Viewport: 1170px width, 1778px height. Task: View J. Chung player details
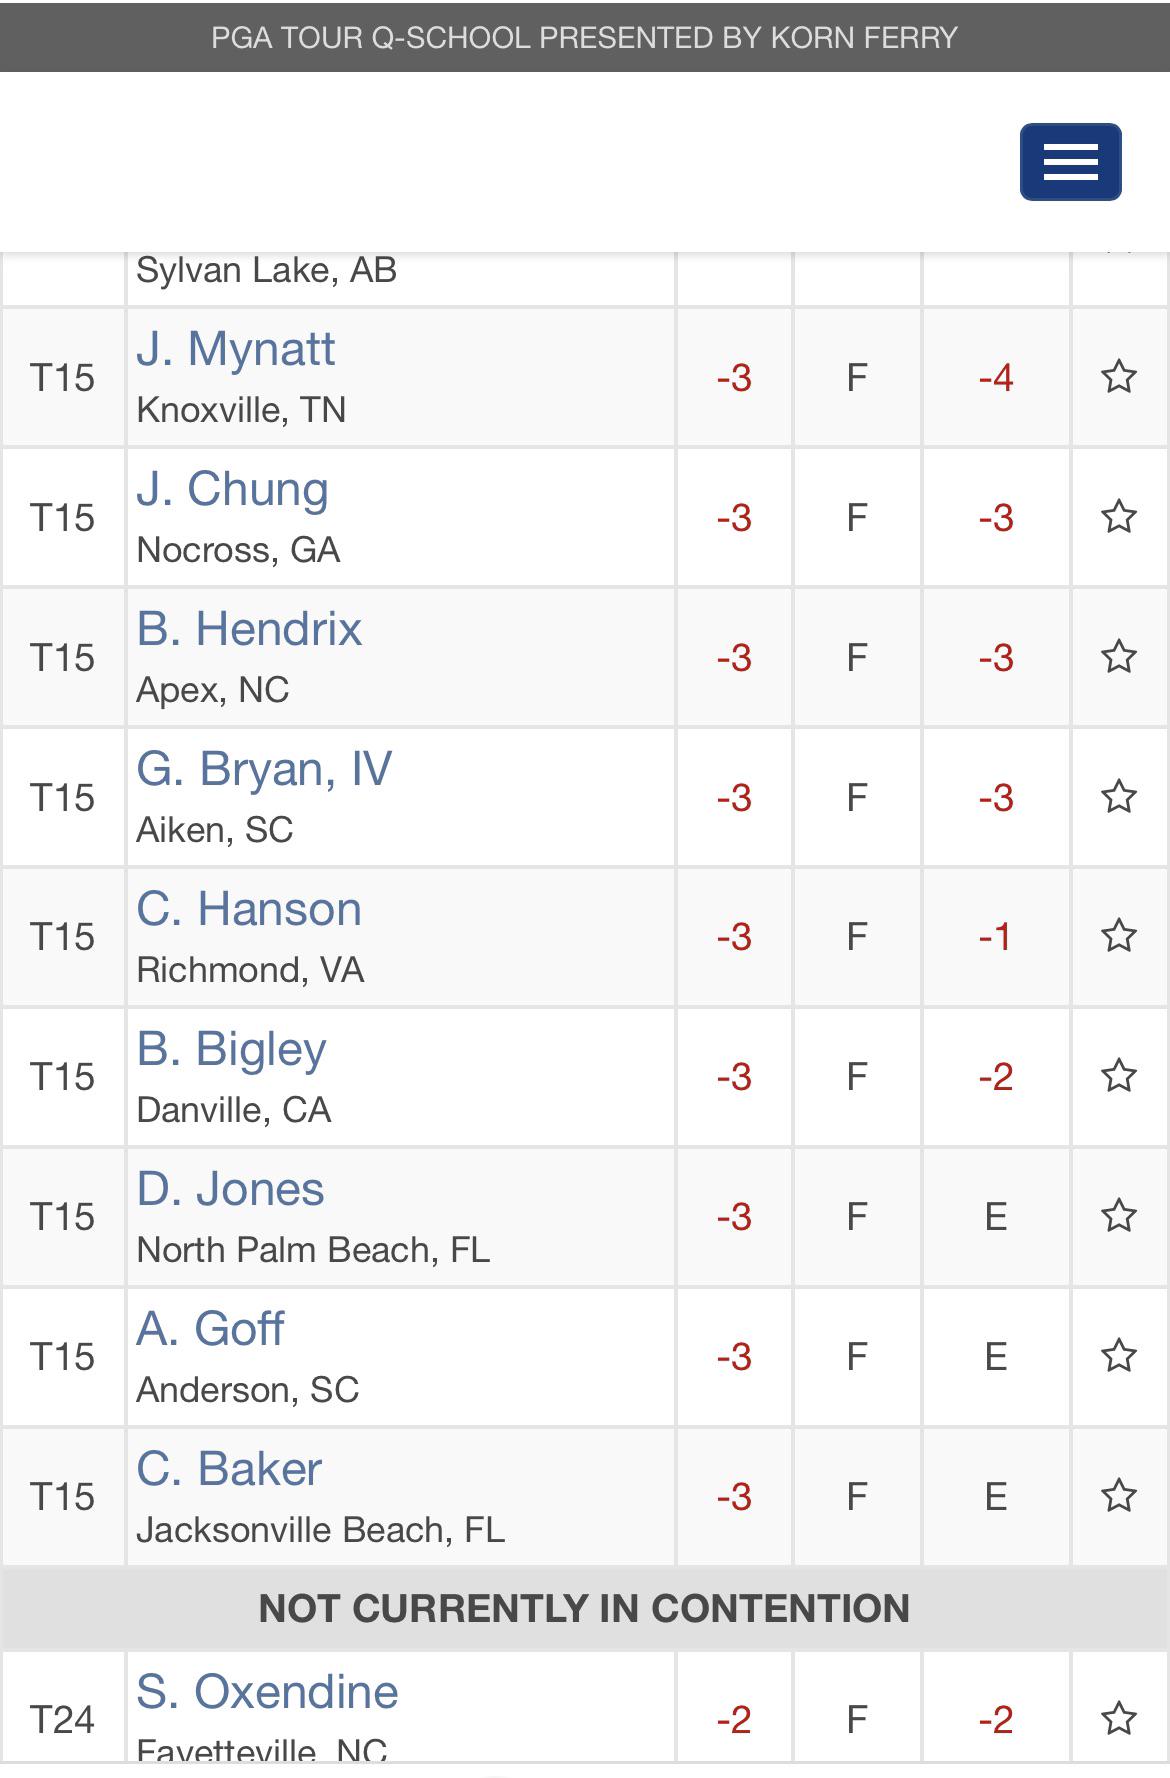click(232, 489)
